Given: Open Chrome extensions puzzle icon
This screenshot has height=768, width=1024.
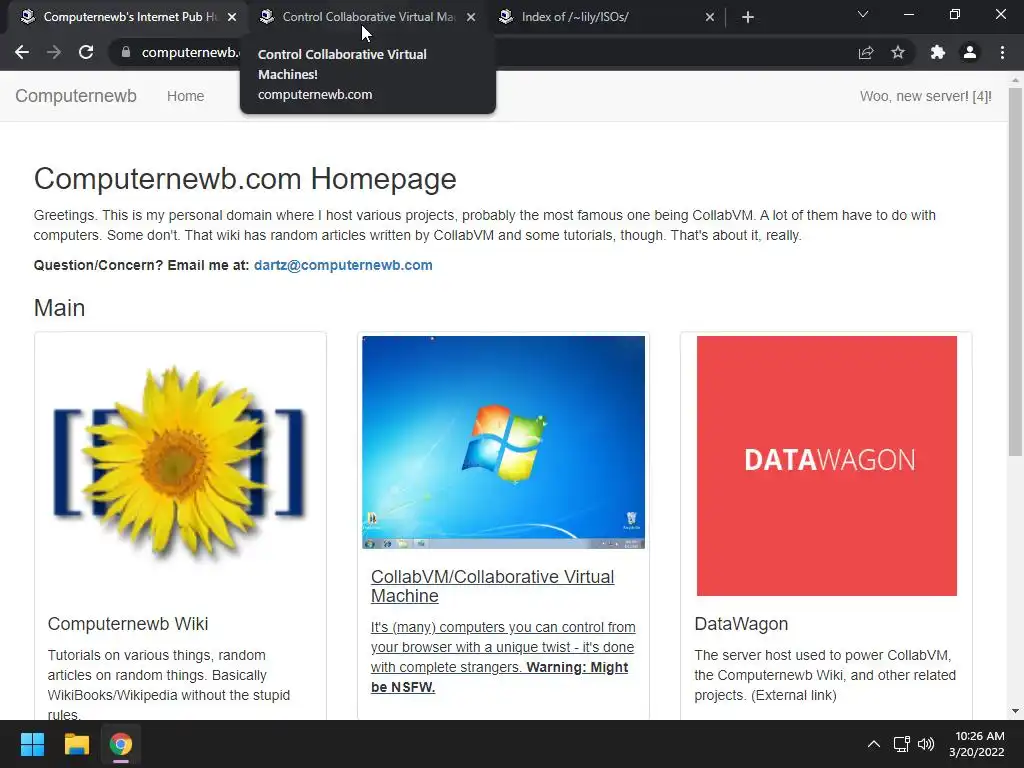Looking at the screenshot, I should pyautogui.click(x=938, y=52).
